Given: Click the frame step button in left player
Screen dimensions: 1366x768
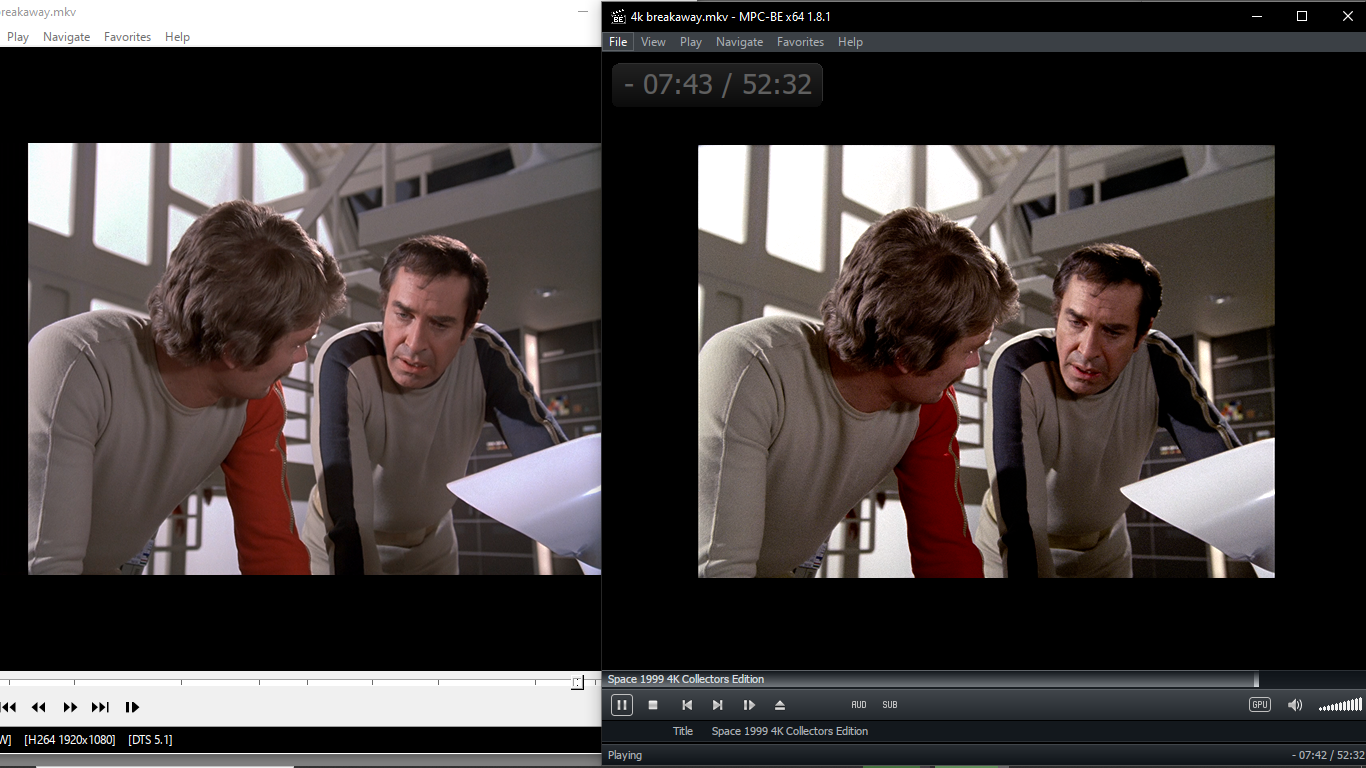Looking at the screenshot, I should click(x=132, y=707).
